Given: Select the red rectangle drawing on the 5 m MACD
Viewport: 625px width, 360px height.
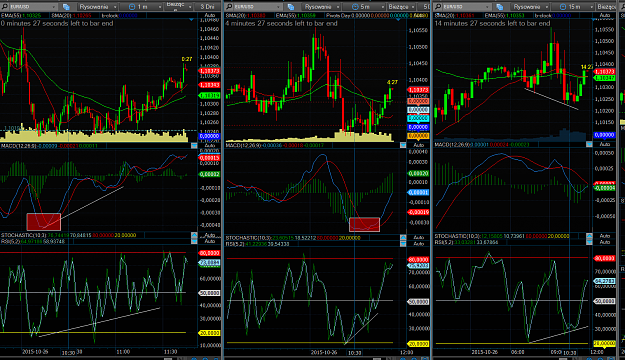Looking at the screenshot, I should pos(364,224).
